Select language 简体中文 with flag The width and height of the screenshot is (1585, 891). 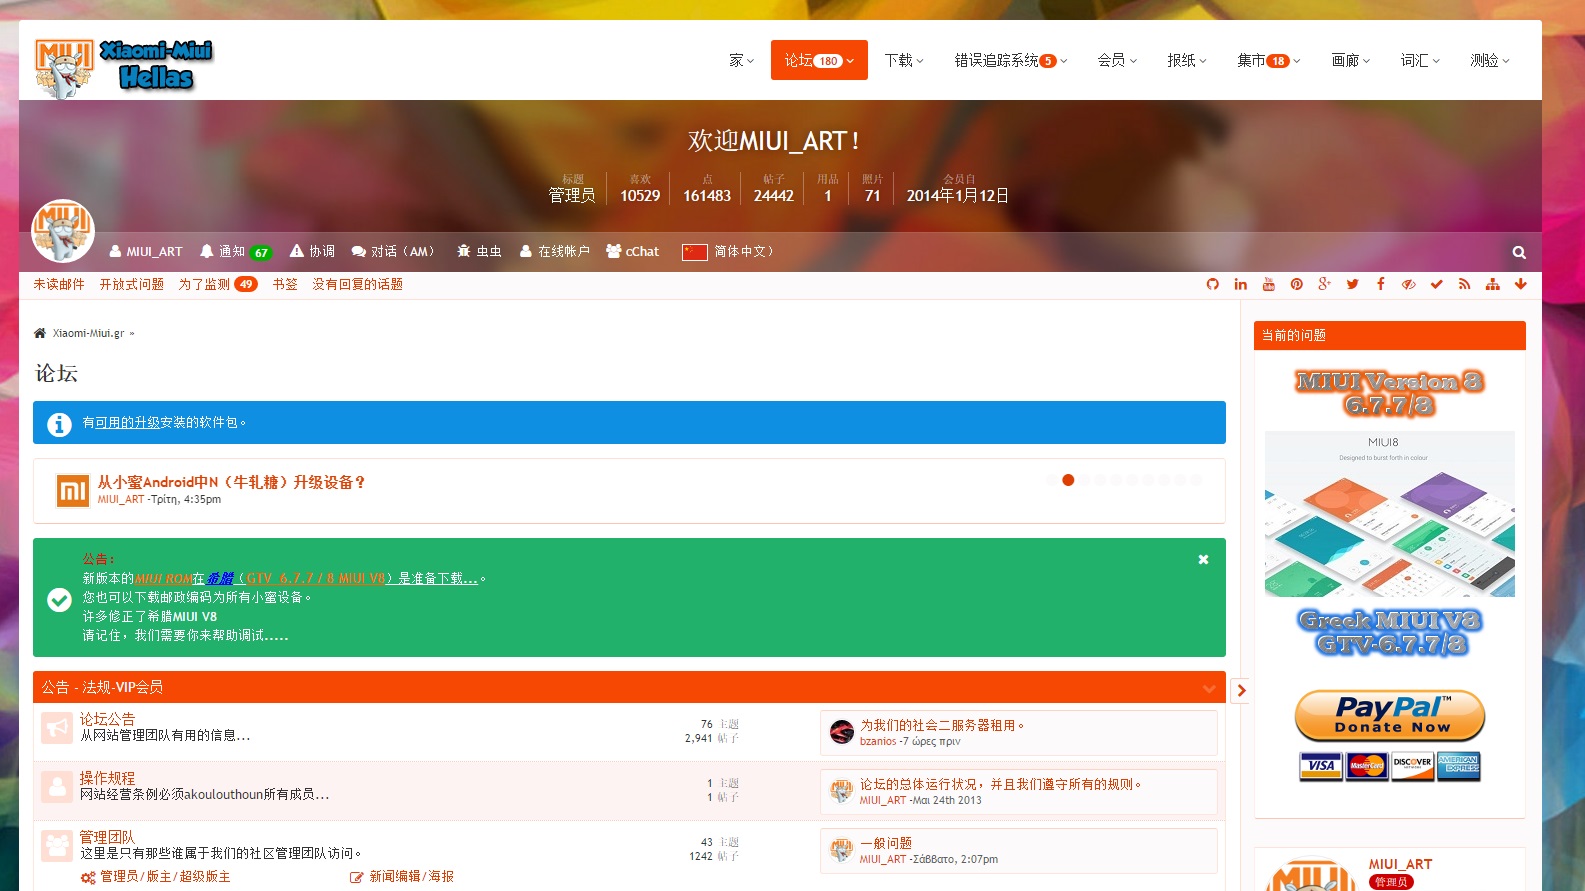(x=728, y=252)
